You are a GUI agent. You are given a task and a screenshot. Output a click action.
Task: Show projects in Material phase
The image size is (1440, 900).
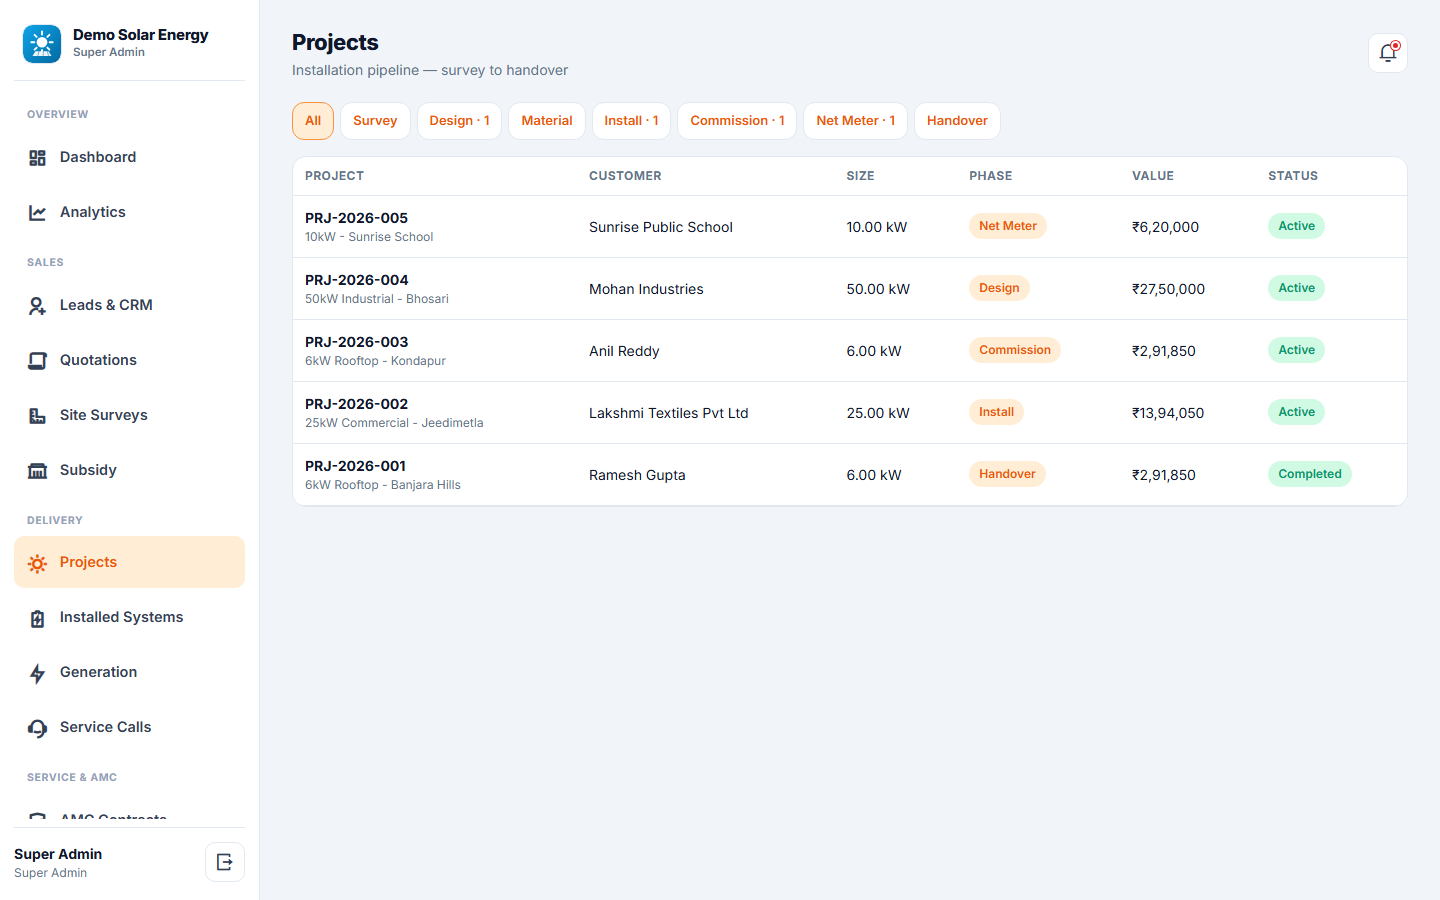pos(547,121)
